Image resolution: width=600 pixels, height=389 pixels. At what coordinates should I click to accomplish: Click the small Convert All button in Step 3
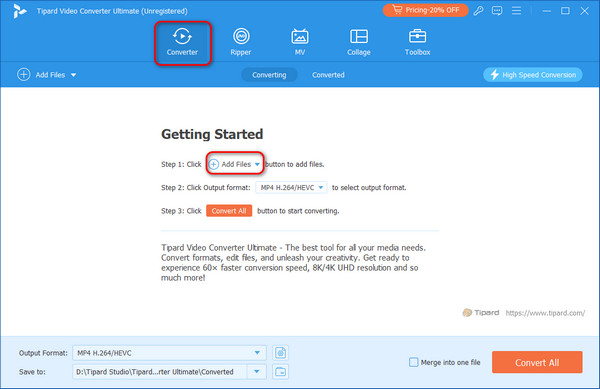click(x=229, y=211)
